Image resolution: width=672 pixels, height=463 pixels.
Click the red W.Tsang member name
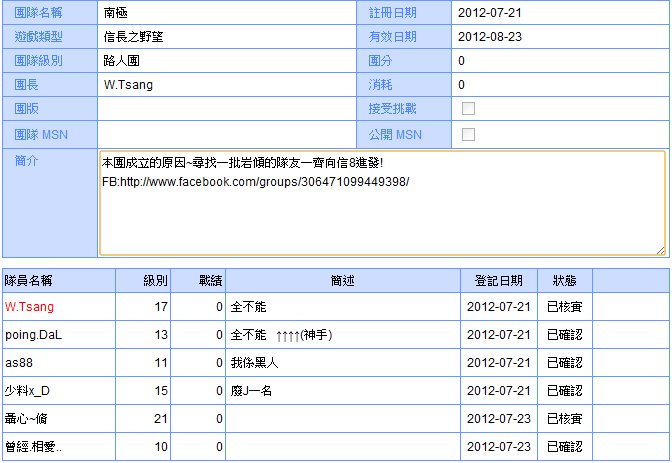(x=29, y=307)
